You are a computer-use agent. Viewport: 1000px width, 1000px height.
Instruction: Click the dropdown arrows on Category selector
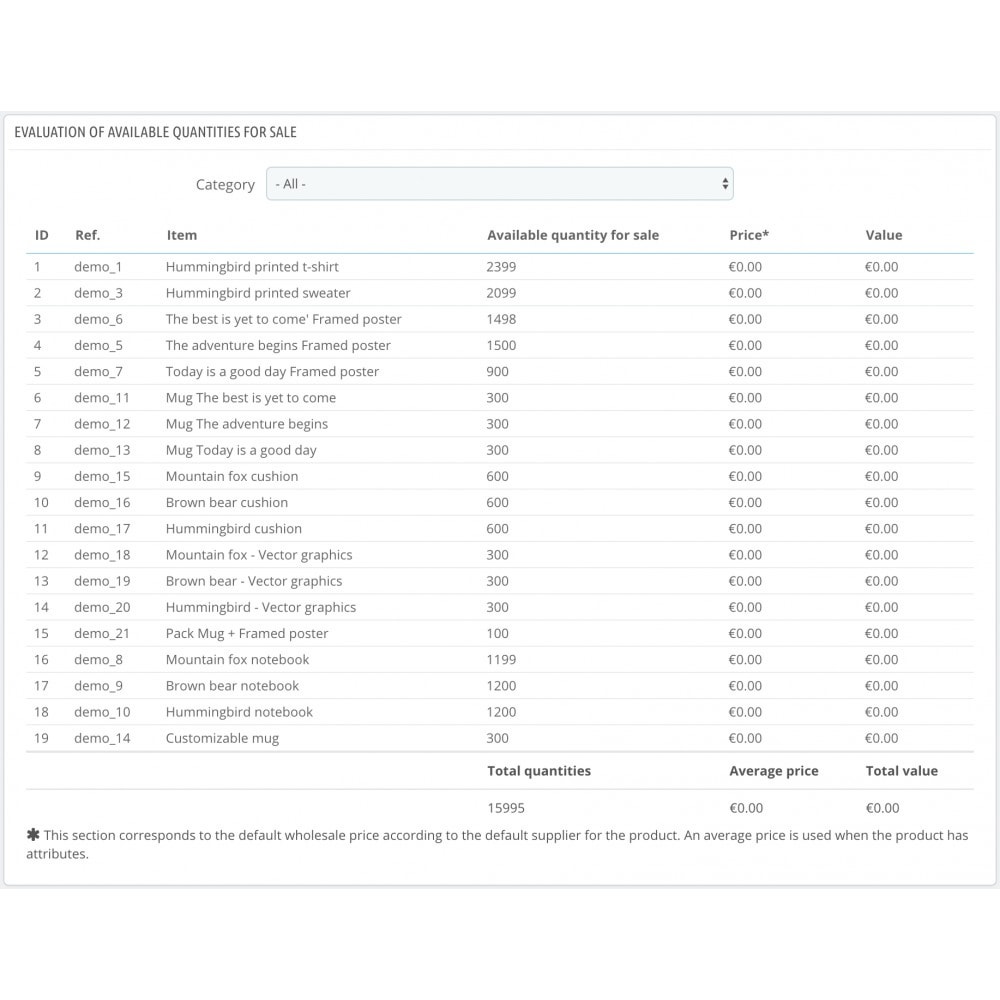point(725,184)
